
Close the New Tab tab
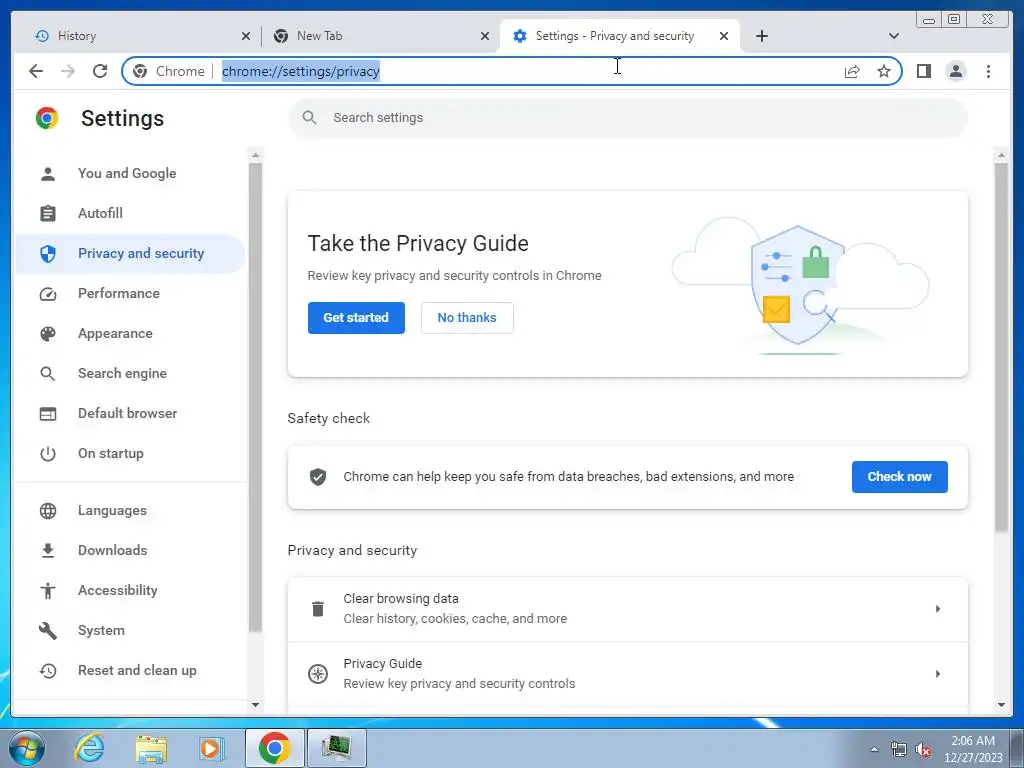[485, 37]
